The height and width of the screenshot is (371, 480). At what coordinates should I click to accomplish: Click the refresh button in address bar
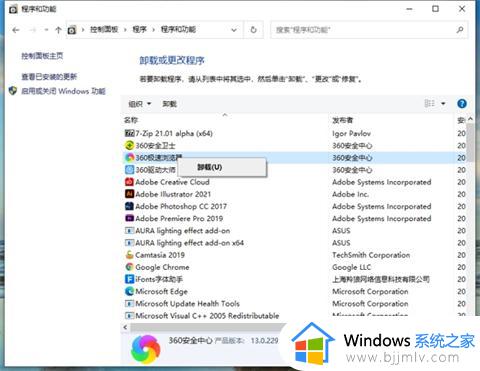(x=253, y=30)
